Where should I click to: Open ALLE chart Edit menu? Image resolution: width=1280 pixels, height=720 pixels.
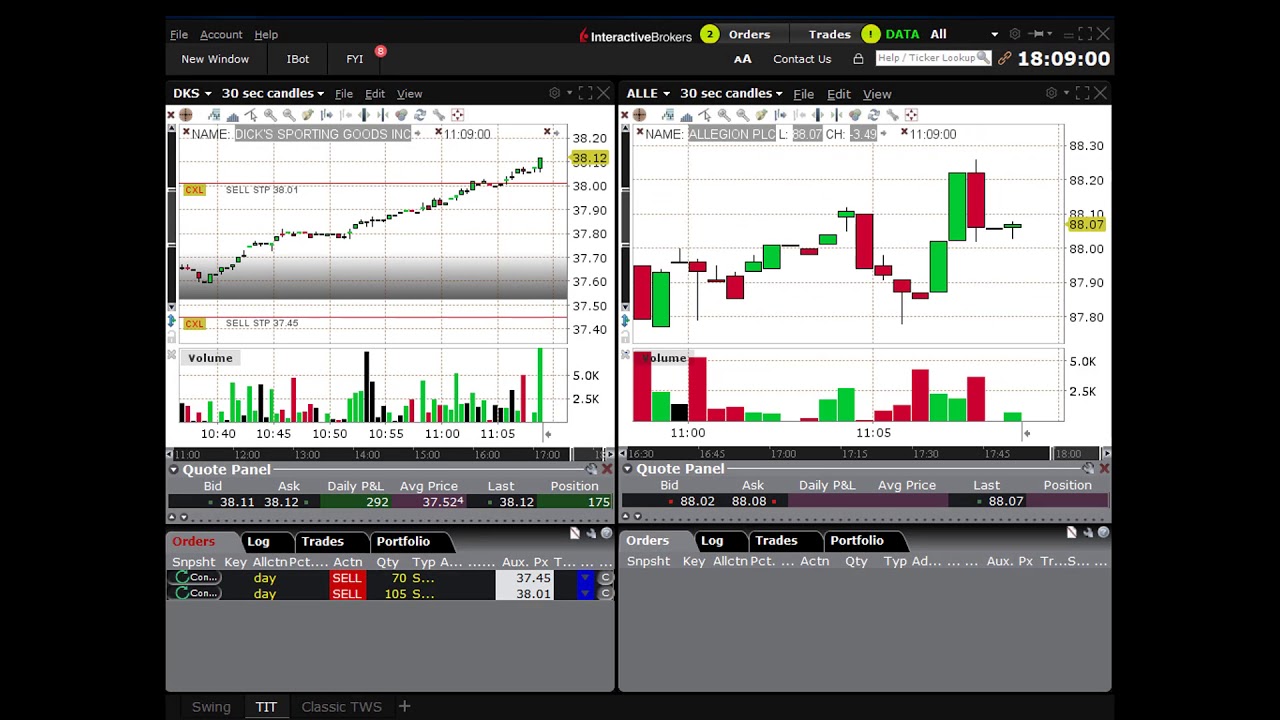click(x=838, y=94)
